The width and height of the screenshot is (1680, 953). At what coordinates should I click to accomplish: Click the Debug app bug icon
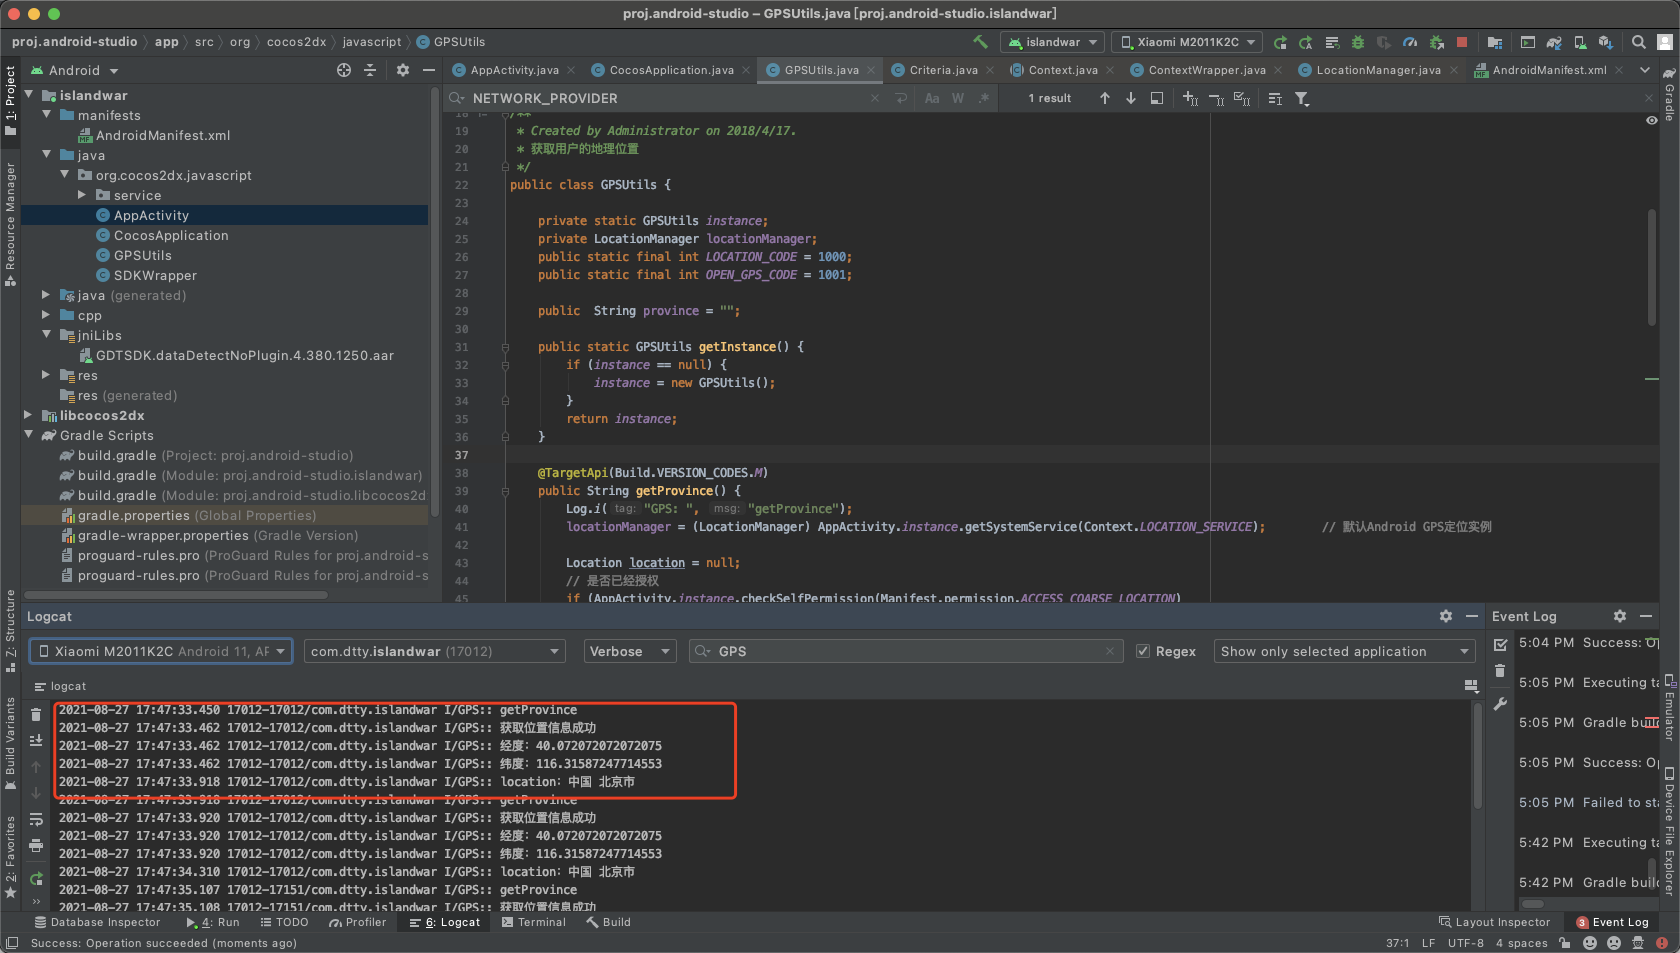[x=1358, y=42]
